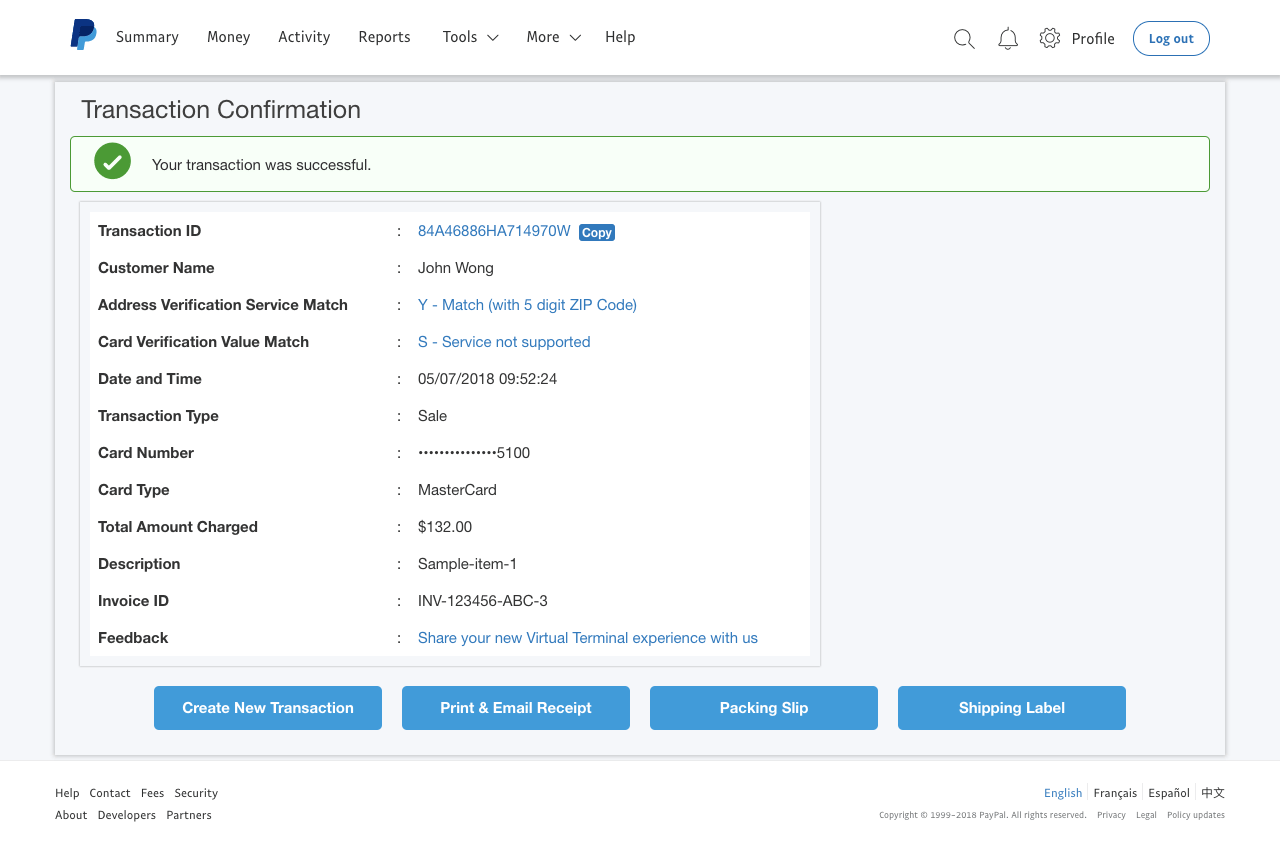The height and width of the screenshot is (857, 1280).
Task: Click the settings gear icon
Action: pyautogui.click(x=1049, y=38)
